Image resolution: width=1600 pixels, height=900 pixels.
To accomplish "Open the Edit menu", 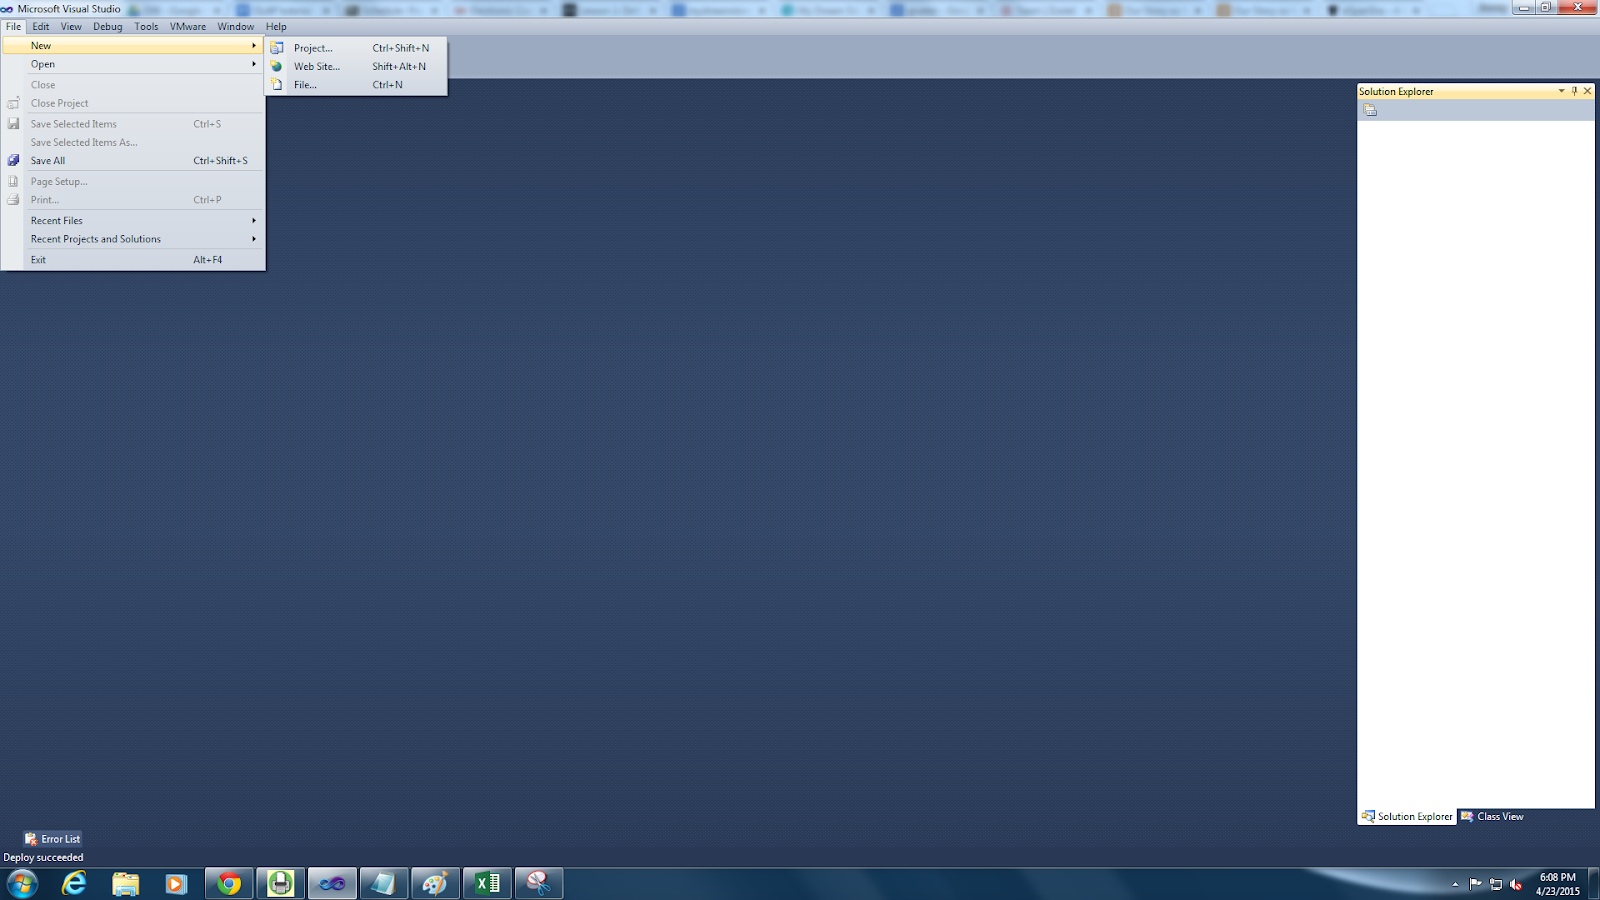I will 40,27.
